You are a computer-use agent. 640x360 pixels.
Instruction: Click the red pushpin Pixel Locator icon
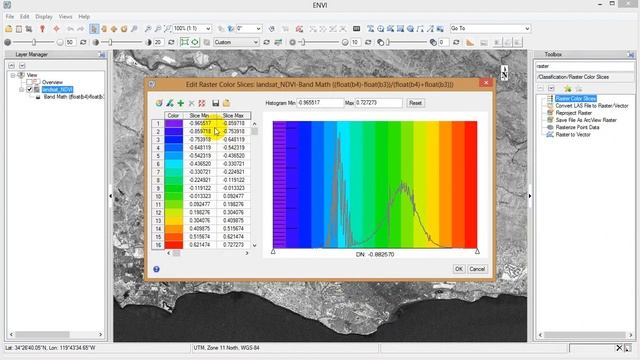42,29
